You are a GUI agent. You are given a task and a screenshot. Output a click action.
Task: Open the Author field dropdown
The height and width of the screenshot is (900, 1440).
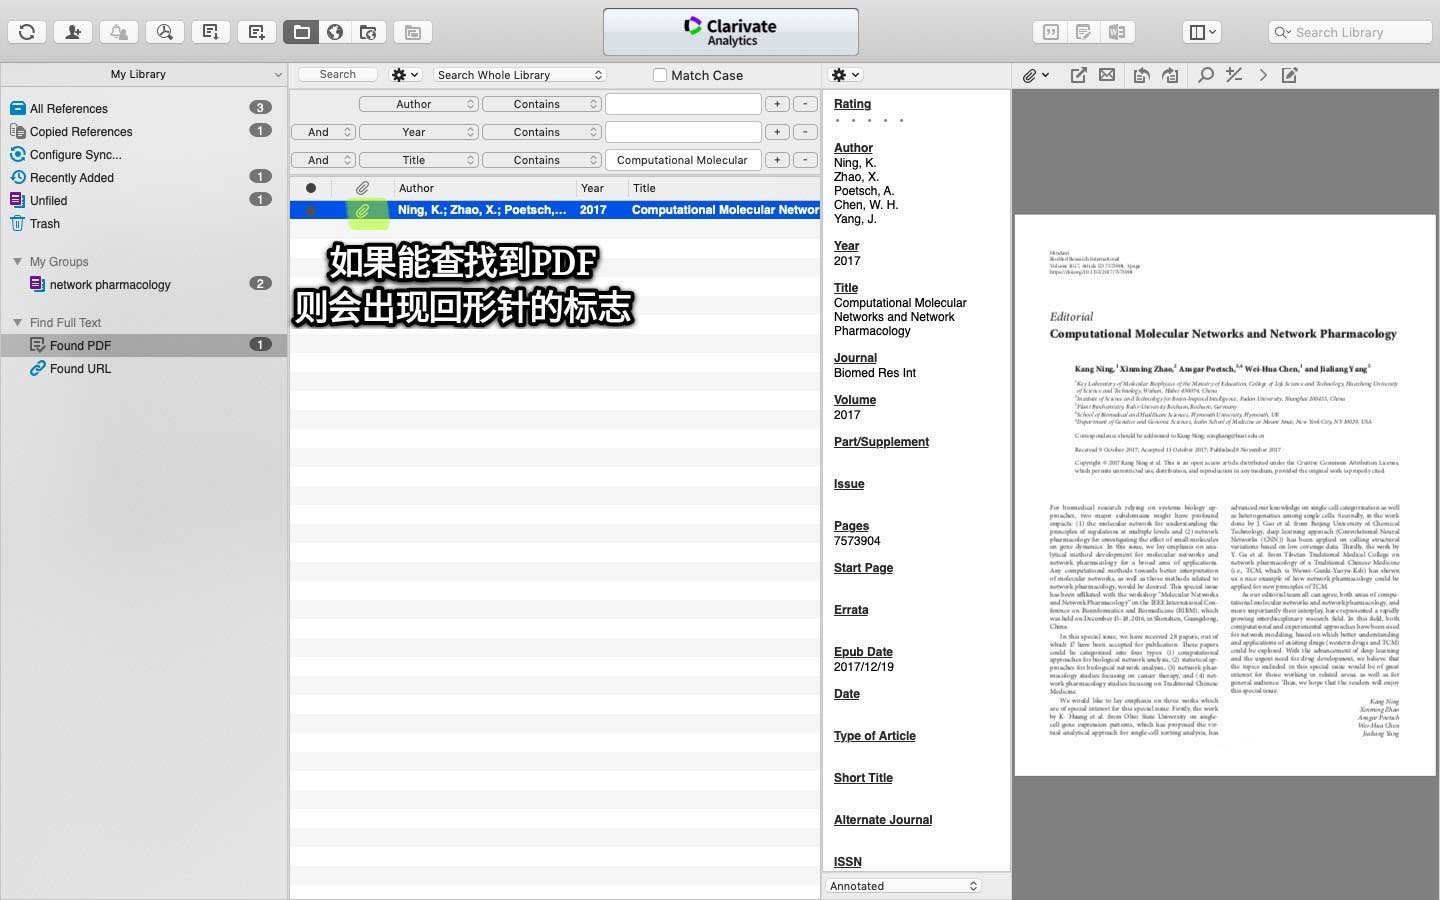coord(419,104)
